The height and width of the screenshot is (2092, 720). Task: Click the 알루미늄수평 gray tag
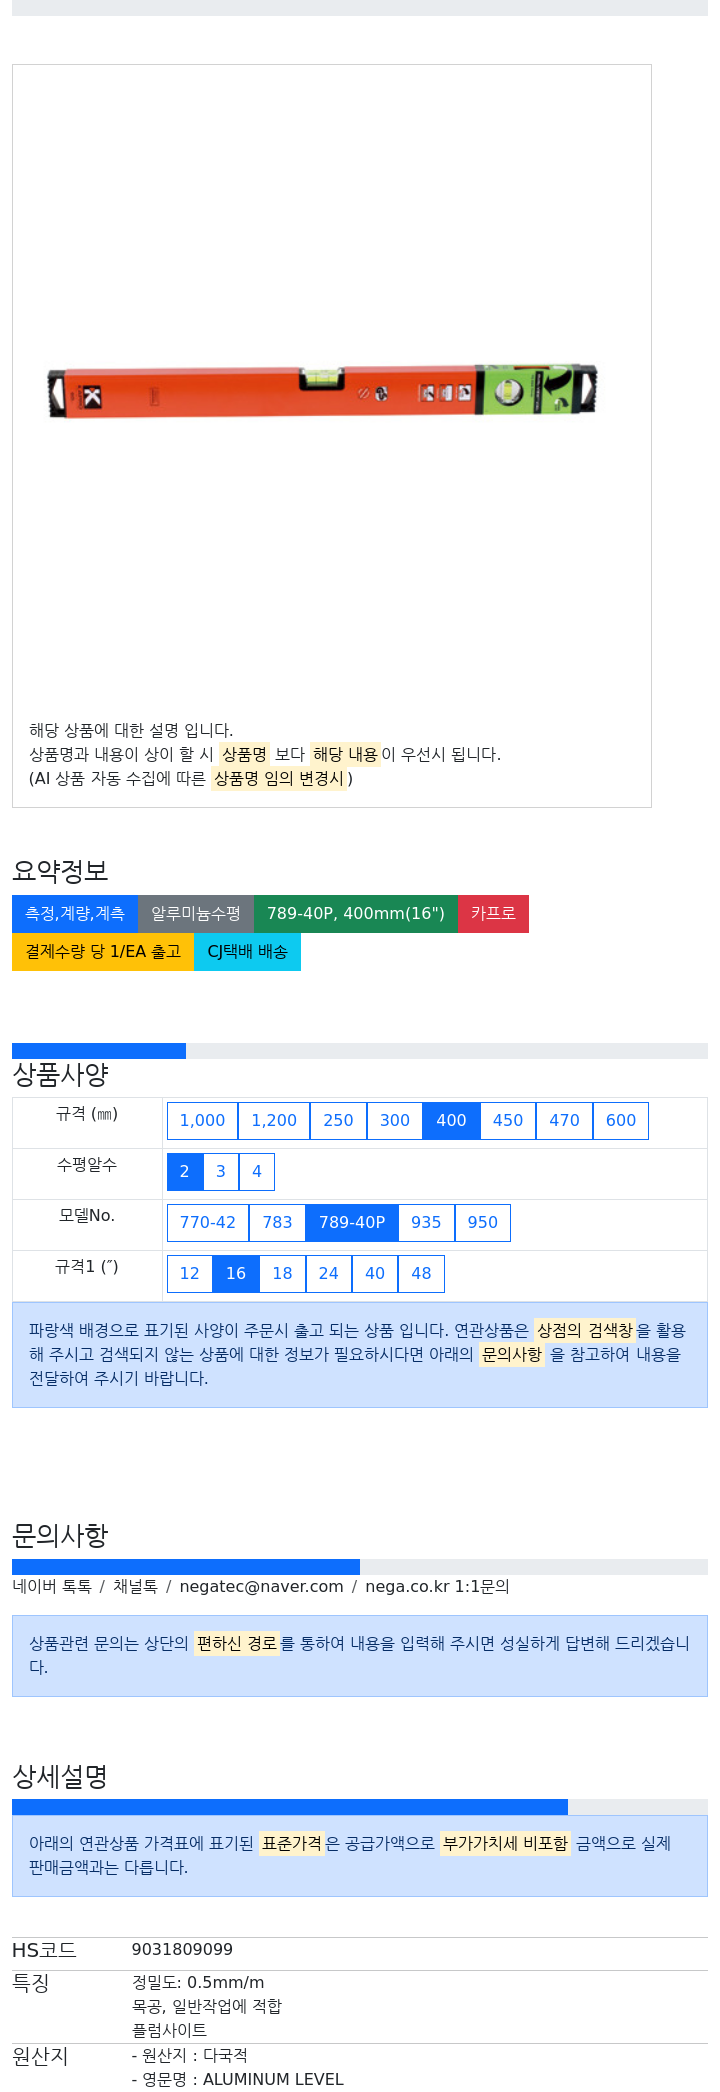(196, 913)
